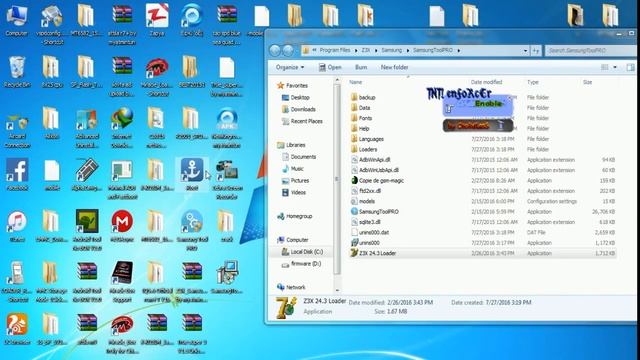Select the Recycle Bin desktop icon
This screenshot has width=640, height=360.
point(17,72)
